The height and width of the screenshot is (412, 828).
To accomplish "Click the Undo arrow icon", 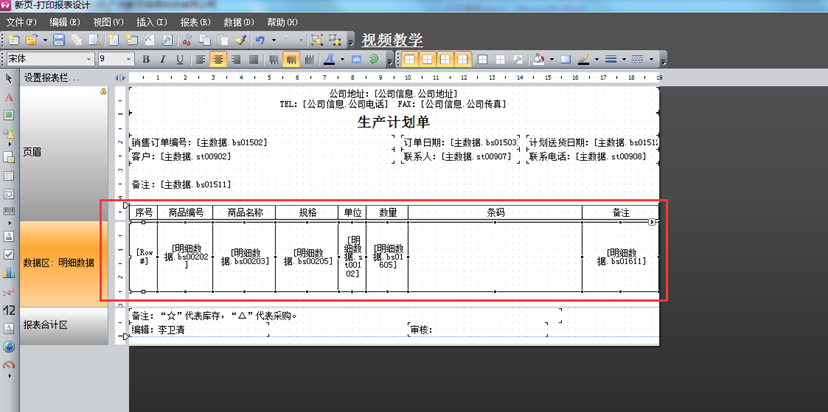I will [259, 40].
